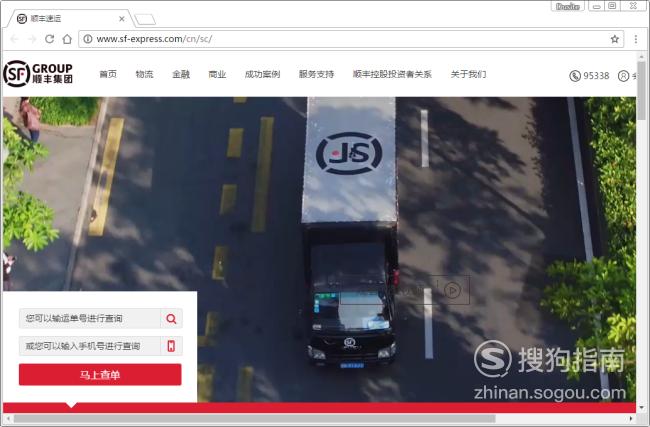The width and height of the screenshot is (650, 427).
Task: View site information icon in address bar
Action: point(87,39)
